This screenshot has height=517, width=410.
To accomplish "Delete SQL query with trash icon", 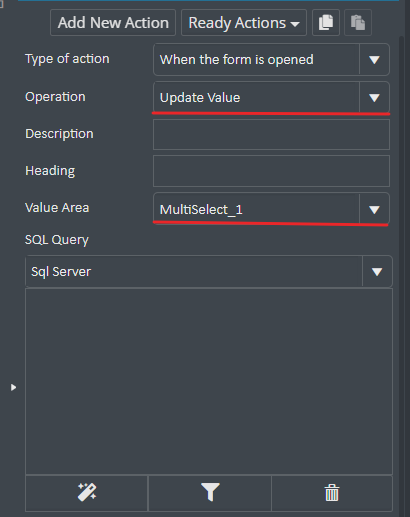I will (332, 493).
